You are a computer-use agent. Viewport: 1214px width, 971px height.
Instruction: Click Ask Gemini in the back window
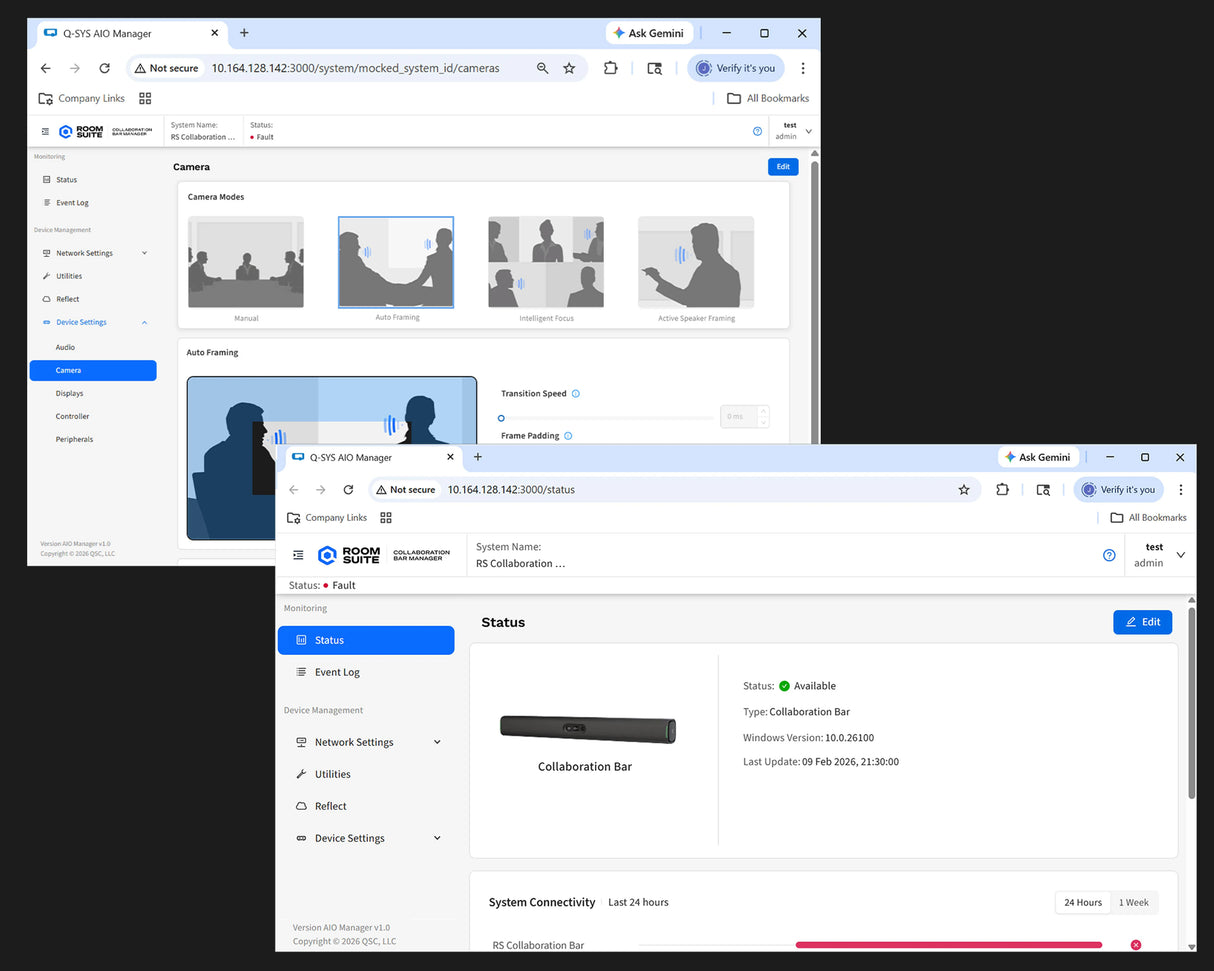pyautogui.click(x=650, y=33)
